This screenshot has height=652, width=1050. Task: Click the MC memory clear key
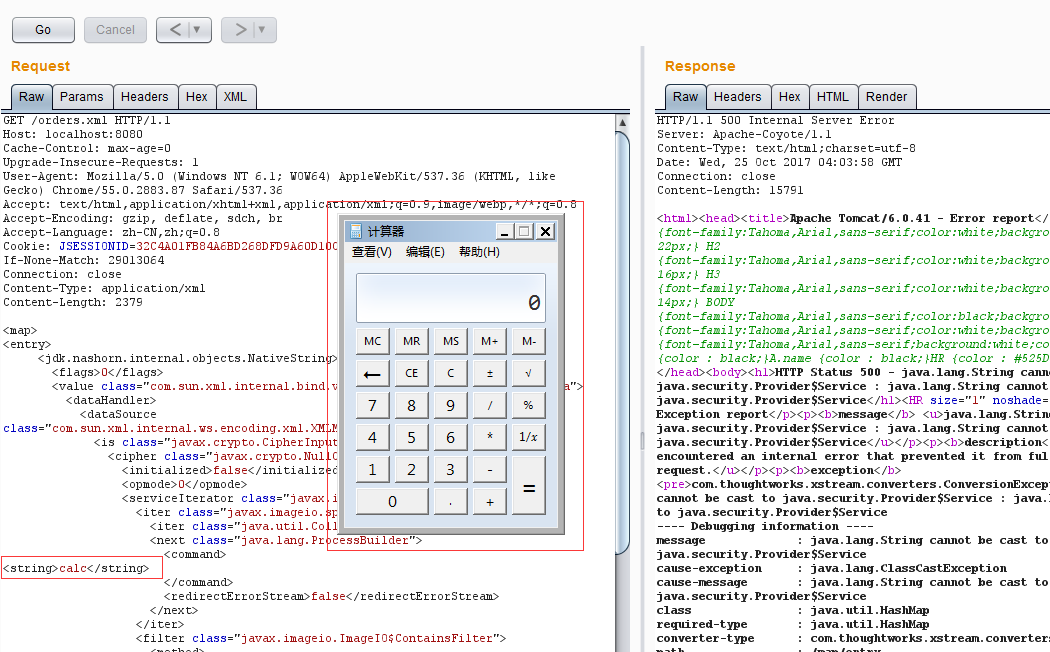372,341
